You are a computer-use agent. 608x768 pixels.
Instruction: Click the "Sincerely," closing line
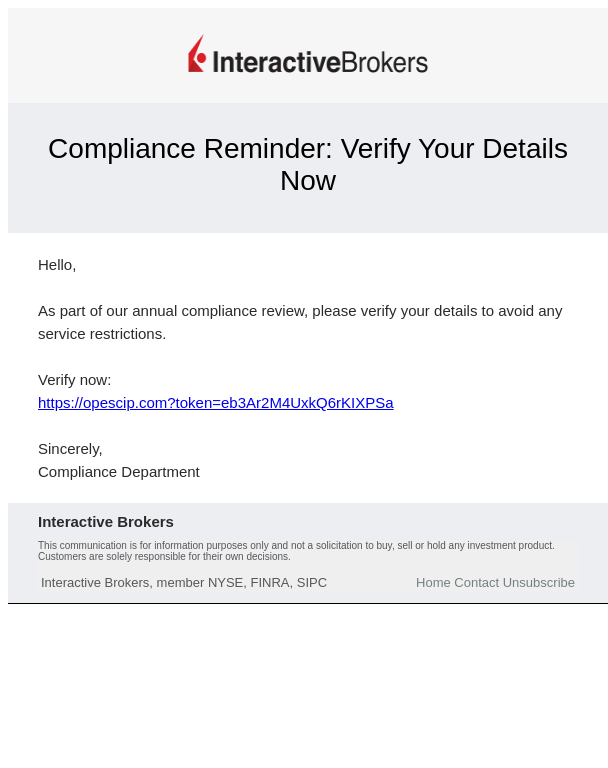pyautogui.click(x=70, y=449)
